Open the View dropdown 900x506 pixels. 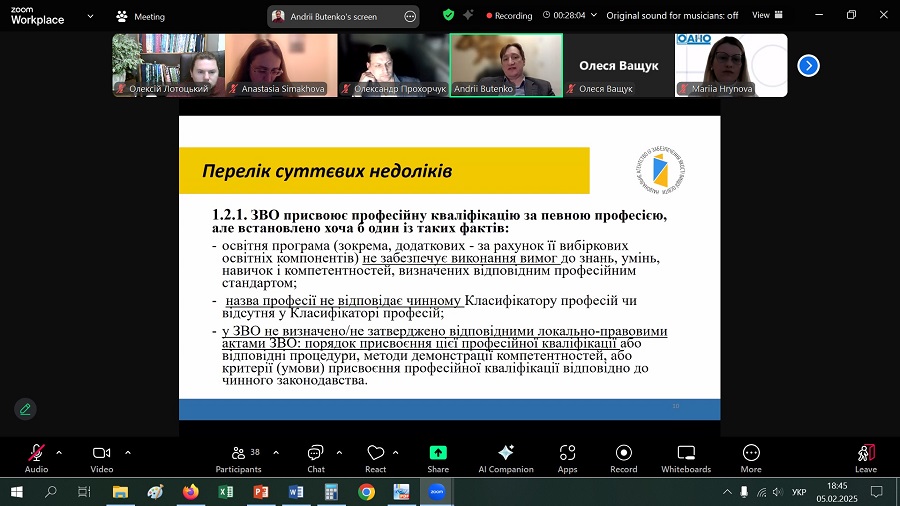765,15
